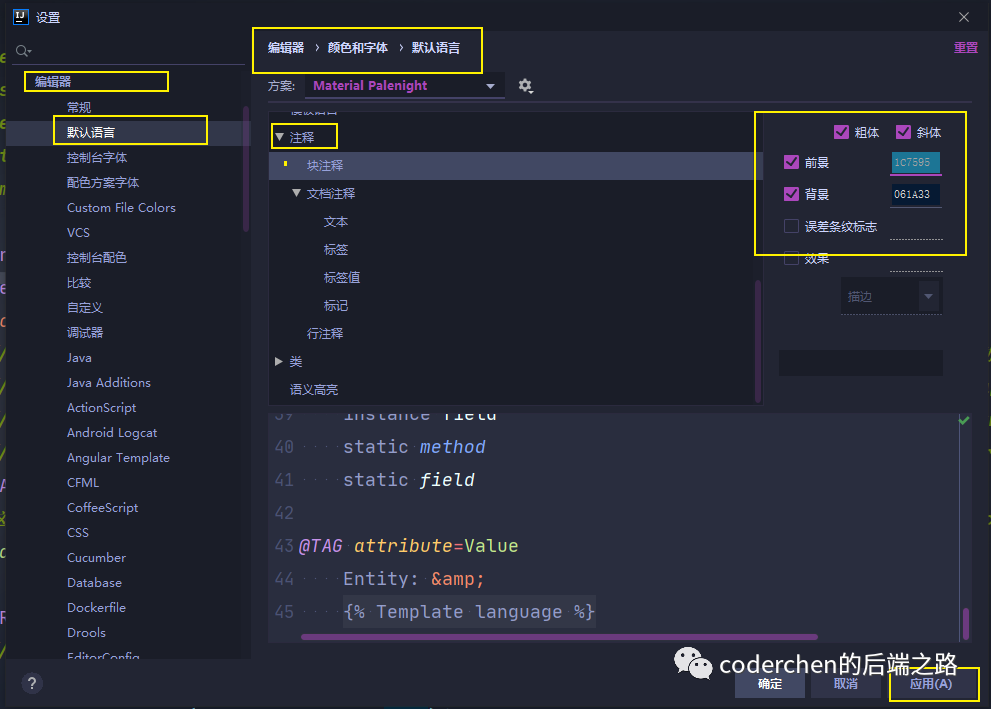The image size is (991, 709).
Task: Open Database color settings
Action: (x=94, y=583)
